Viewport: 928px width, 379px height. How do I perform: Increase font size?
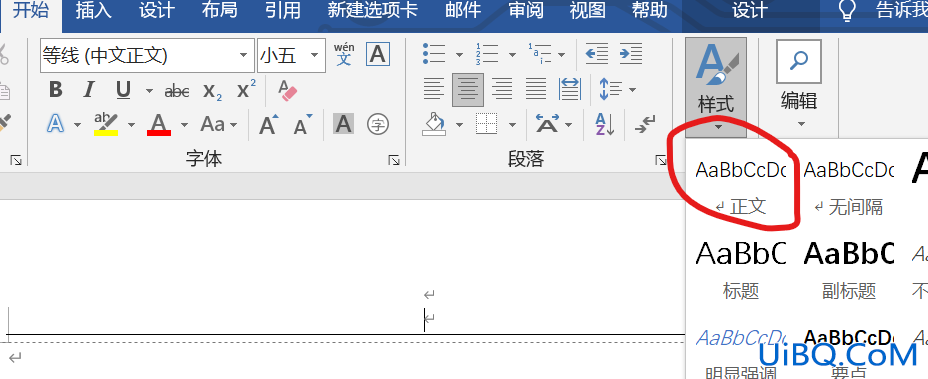coord(269,124)
